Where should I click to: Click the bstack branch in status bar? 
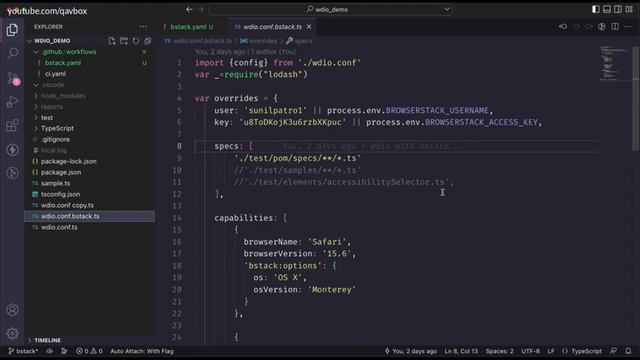click(x=23, y=351)
